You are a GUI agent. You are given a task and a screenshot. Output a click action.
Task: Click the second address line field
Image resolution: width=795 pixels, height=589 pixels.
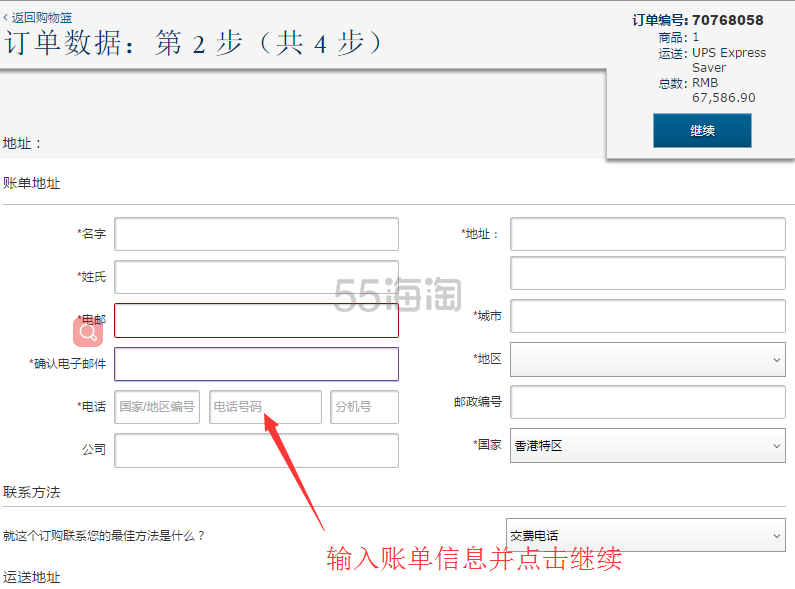pos(648,273)
